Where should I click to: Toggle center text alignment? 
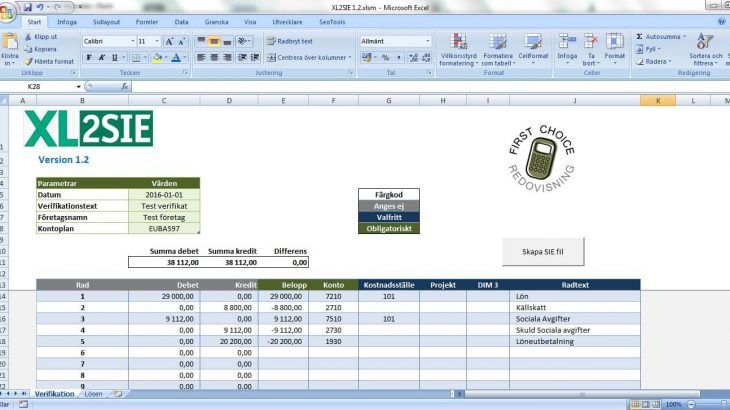click(214, 57)
